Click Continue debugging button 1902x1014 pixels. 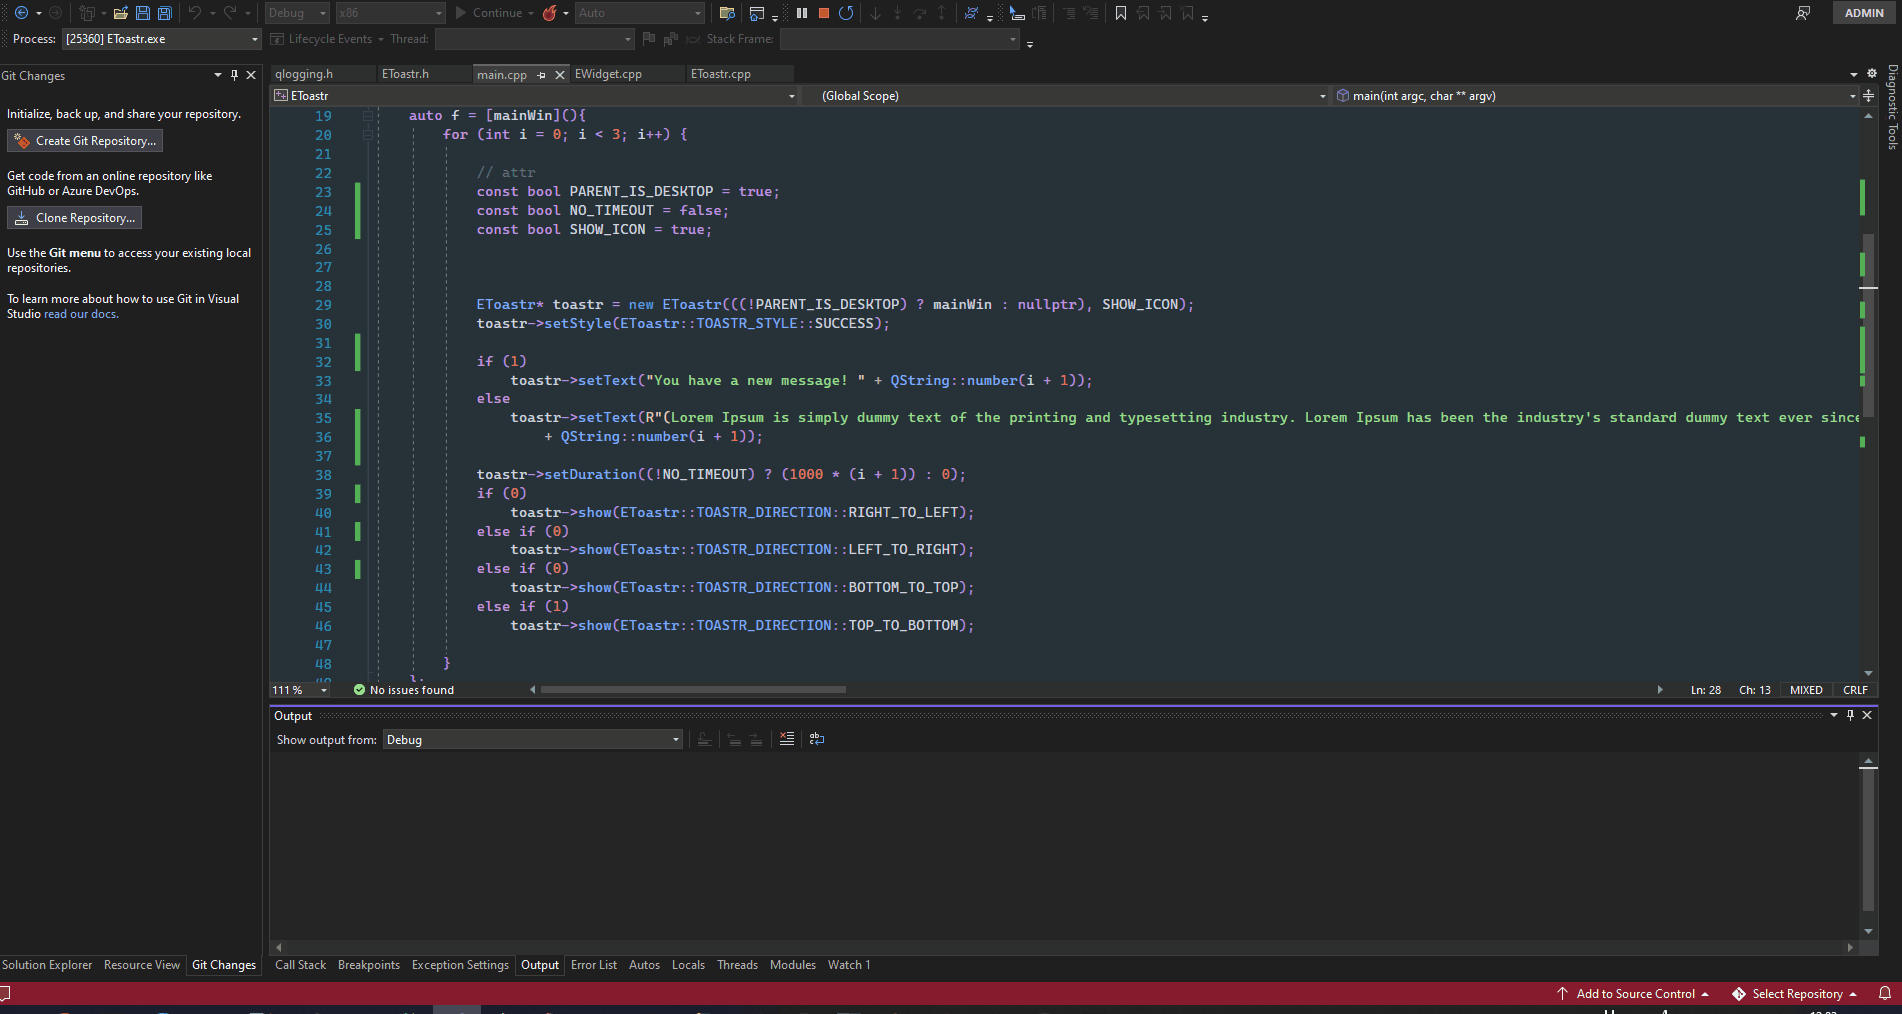point(488,13)
